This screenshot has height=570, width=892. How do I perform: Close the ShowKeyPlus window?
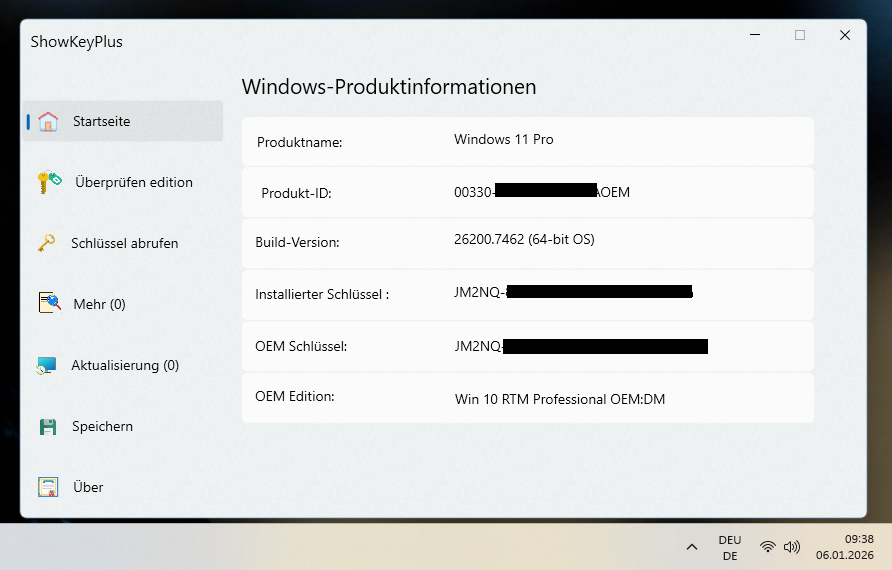coord(845,35)
